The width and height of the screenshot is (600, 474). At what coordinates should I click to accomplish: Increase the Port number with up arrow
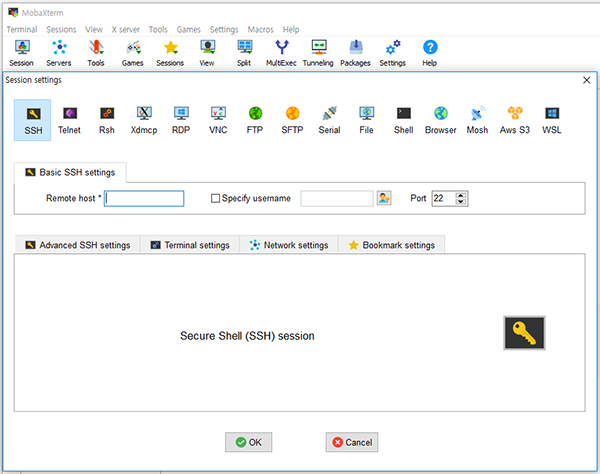[461, 195]
